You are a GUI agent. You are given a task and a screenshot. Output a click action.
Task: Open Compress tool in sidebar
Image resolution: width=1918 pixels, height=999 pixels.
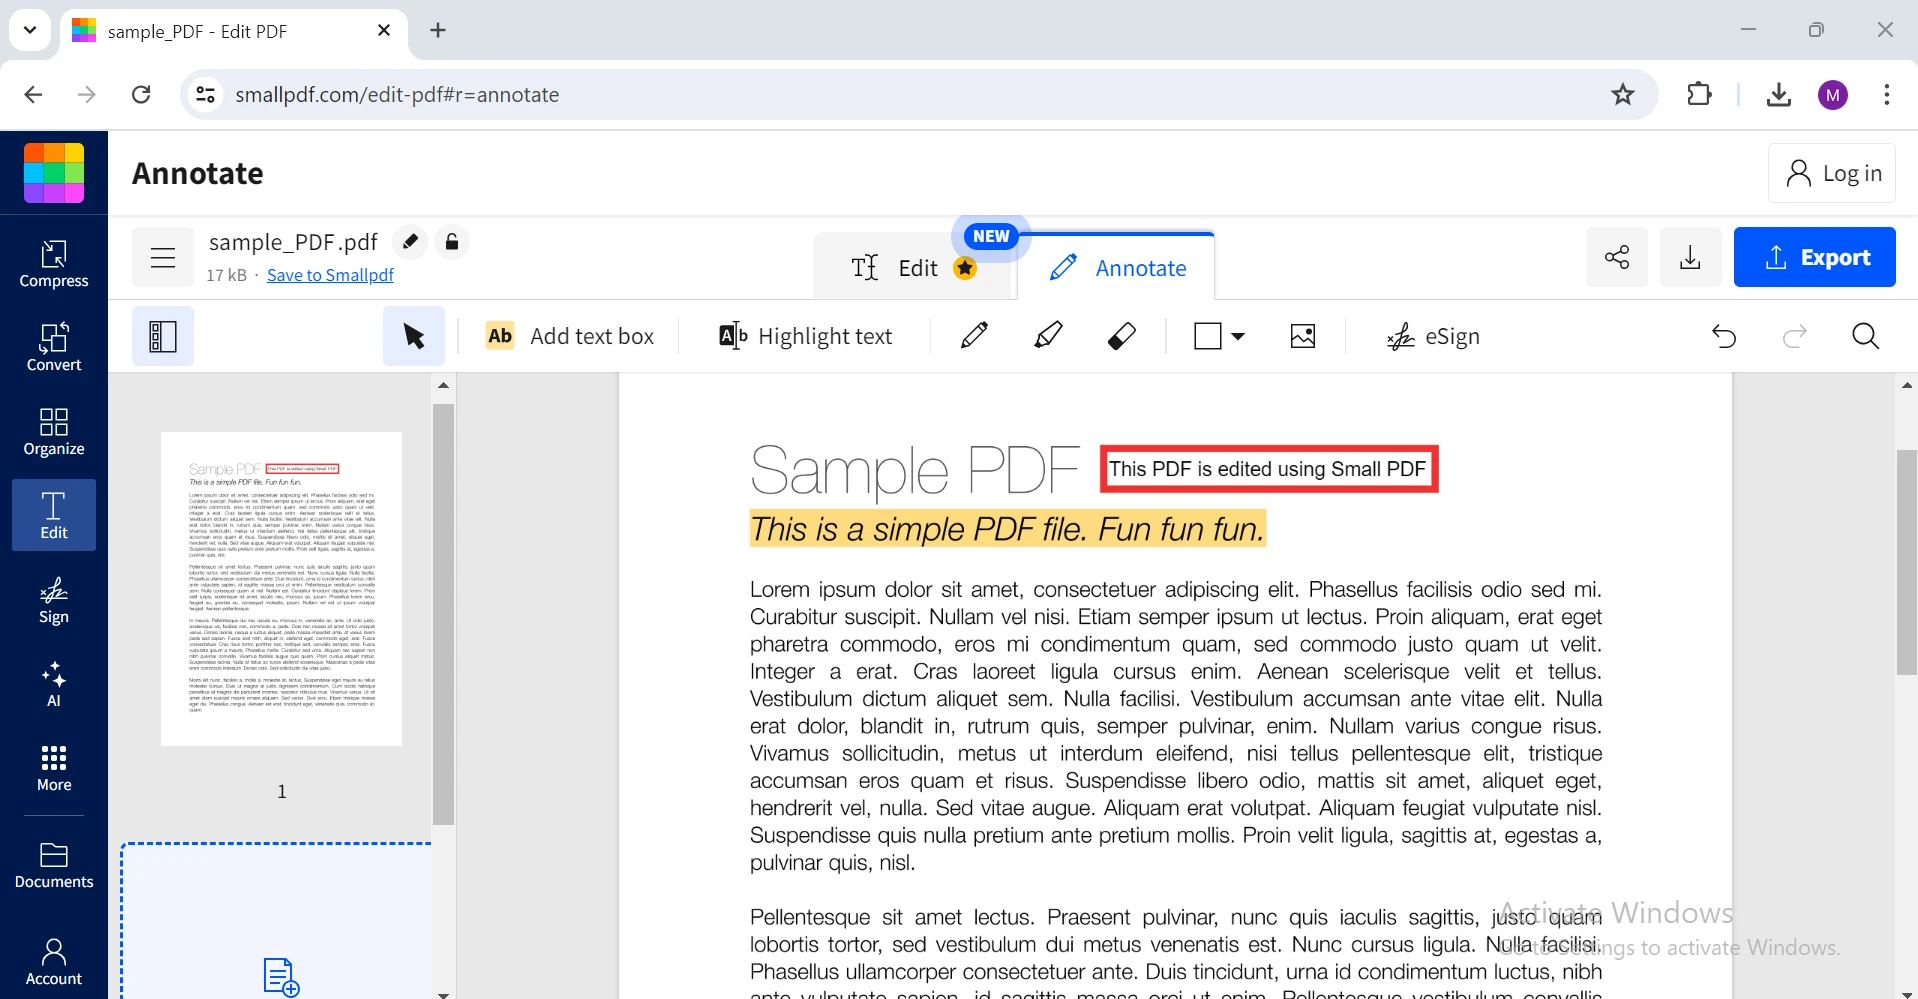(x=54, y=264)
